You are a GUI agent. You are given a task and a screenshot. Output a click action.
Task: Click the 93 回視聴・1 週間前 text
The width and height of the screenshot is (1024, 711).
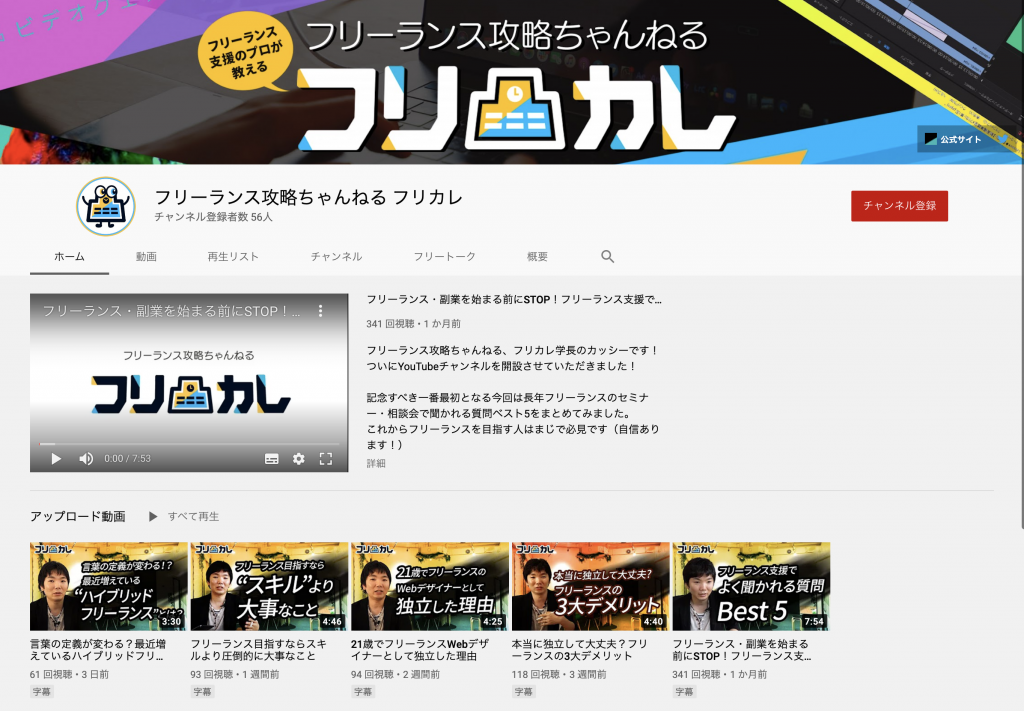[x=235, y=674]
